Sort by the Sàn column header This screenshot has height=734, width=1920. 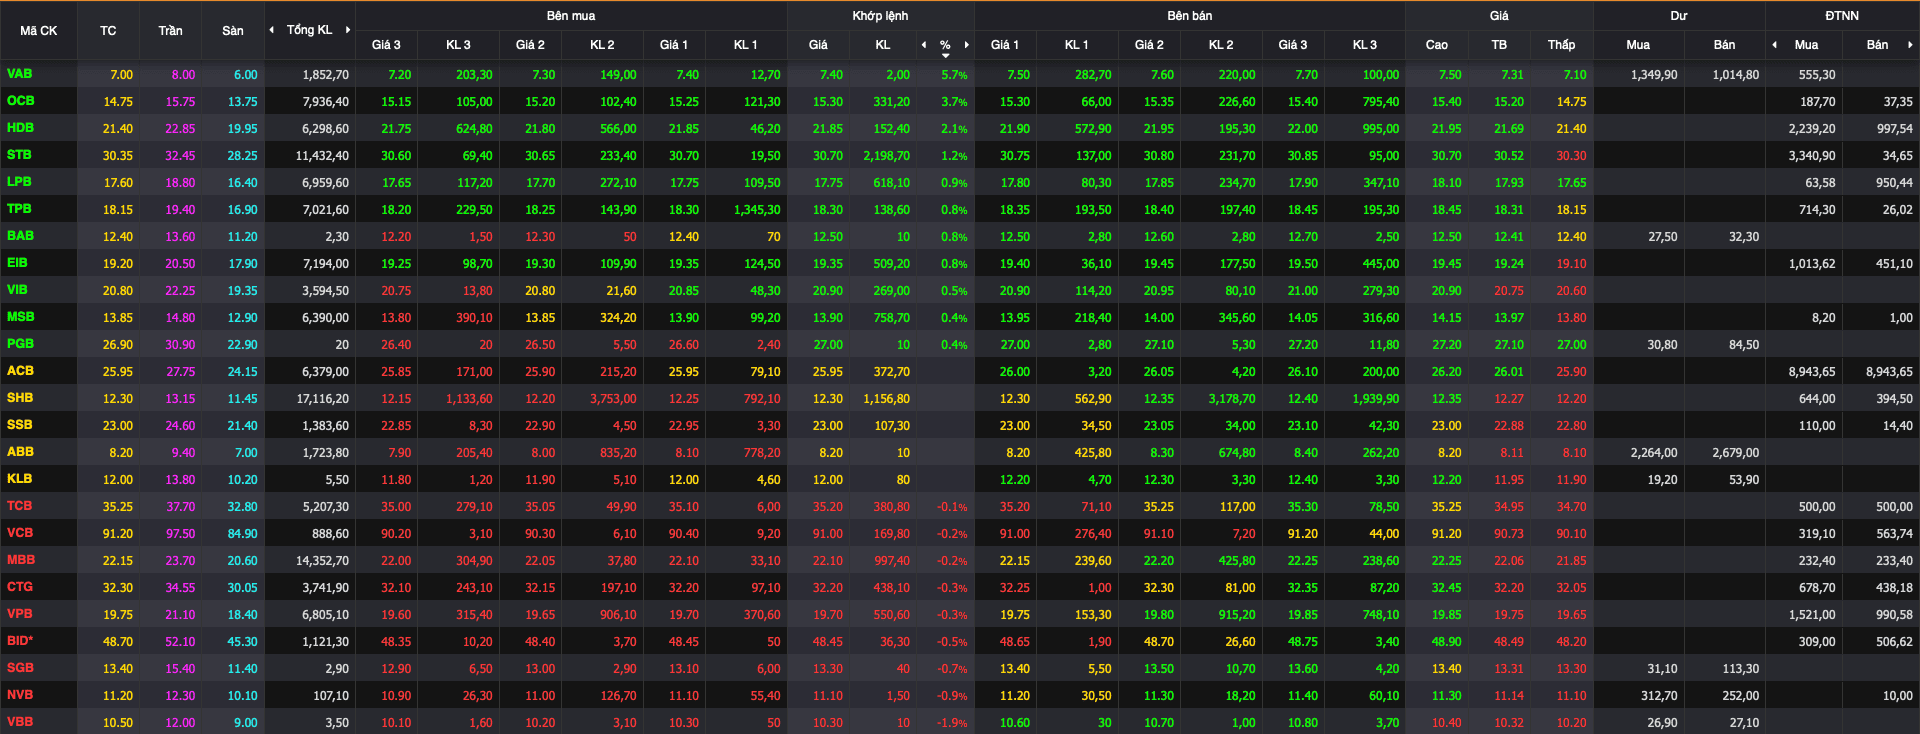tap(232, 31)
